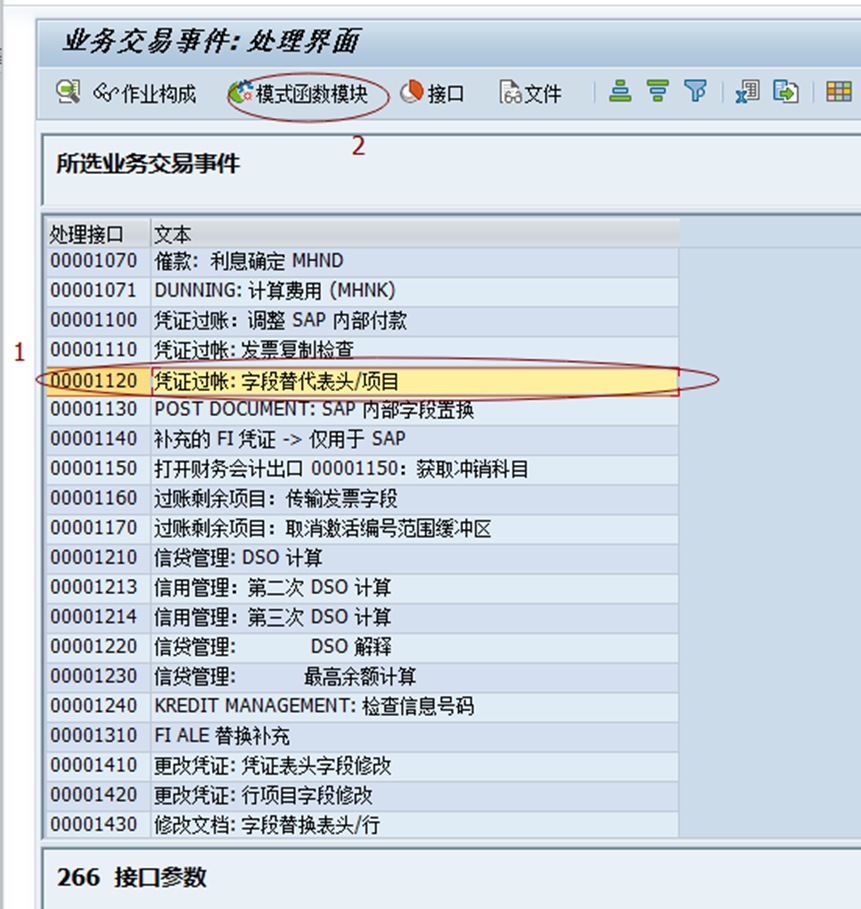This screenshot has width=861, height=909.
Task: Select row 00001240 KREDIT MANAGEMENT: 检查信息号码
Action: (362, 706)
